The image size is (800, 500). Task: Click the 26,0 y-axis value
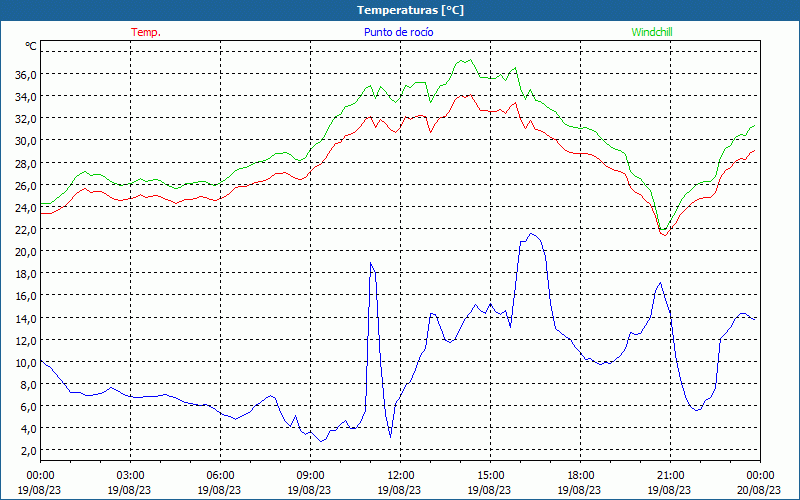coord(26,185)
